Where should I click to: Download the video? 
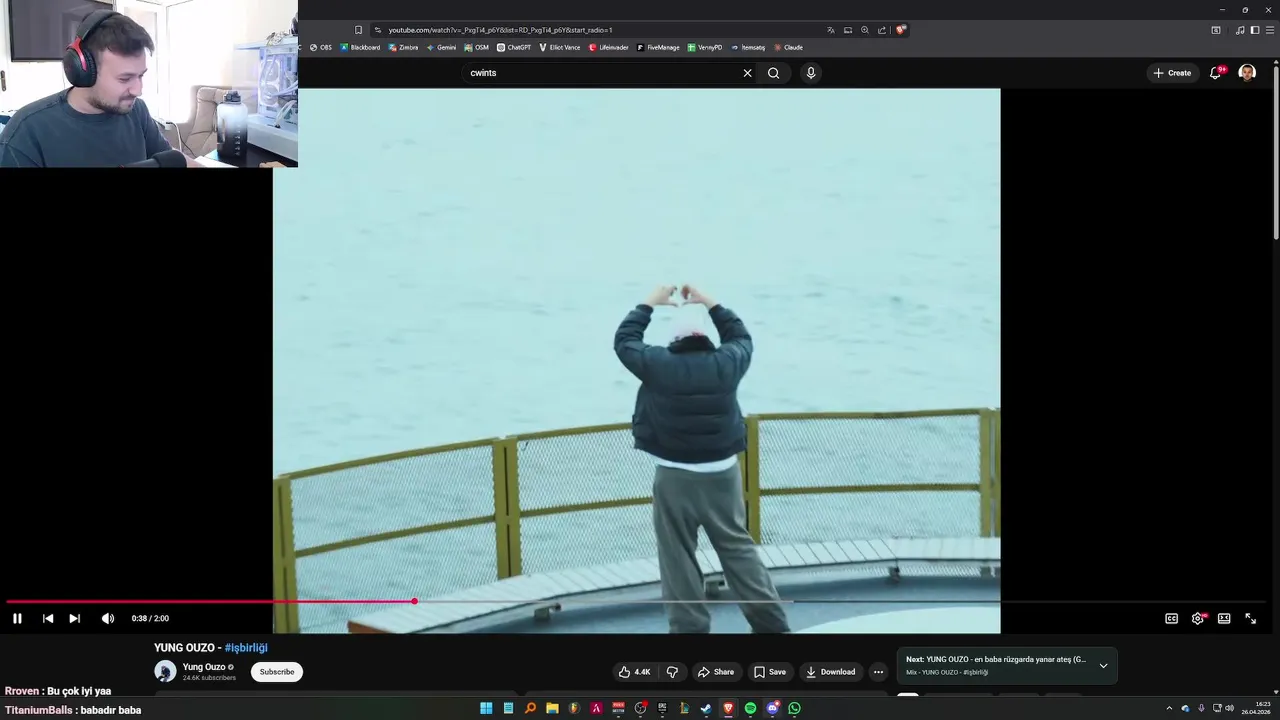pyautogui.click(x=830, y=672)
